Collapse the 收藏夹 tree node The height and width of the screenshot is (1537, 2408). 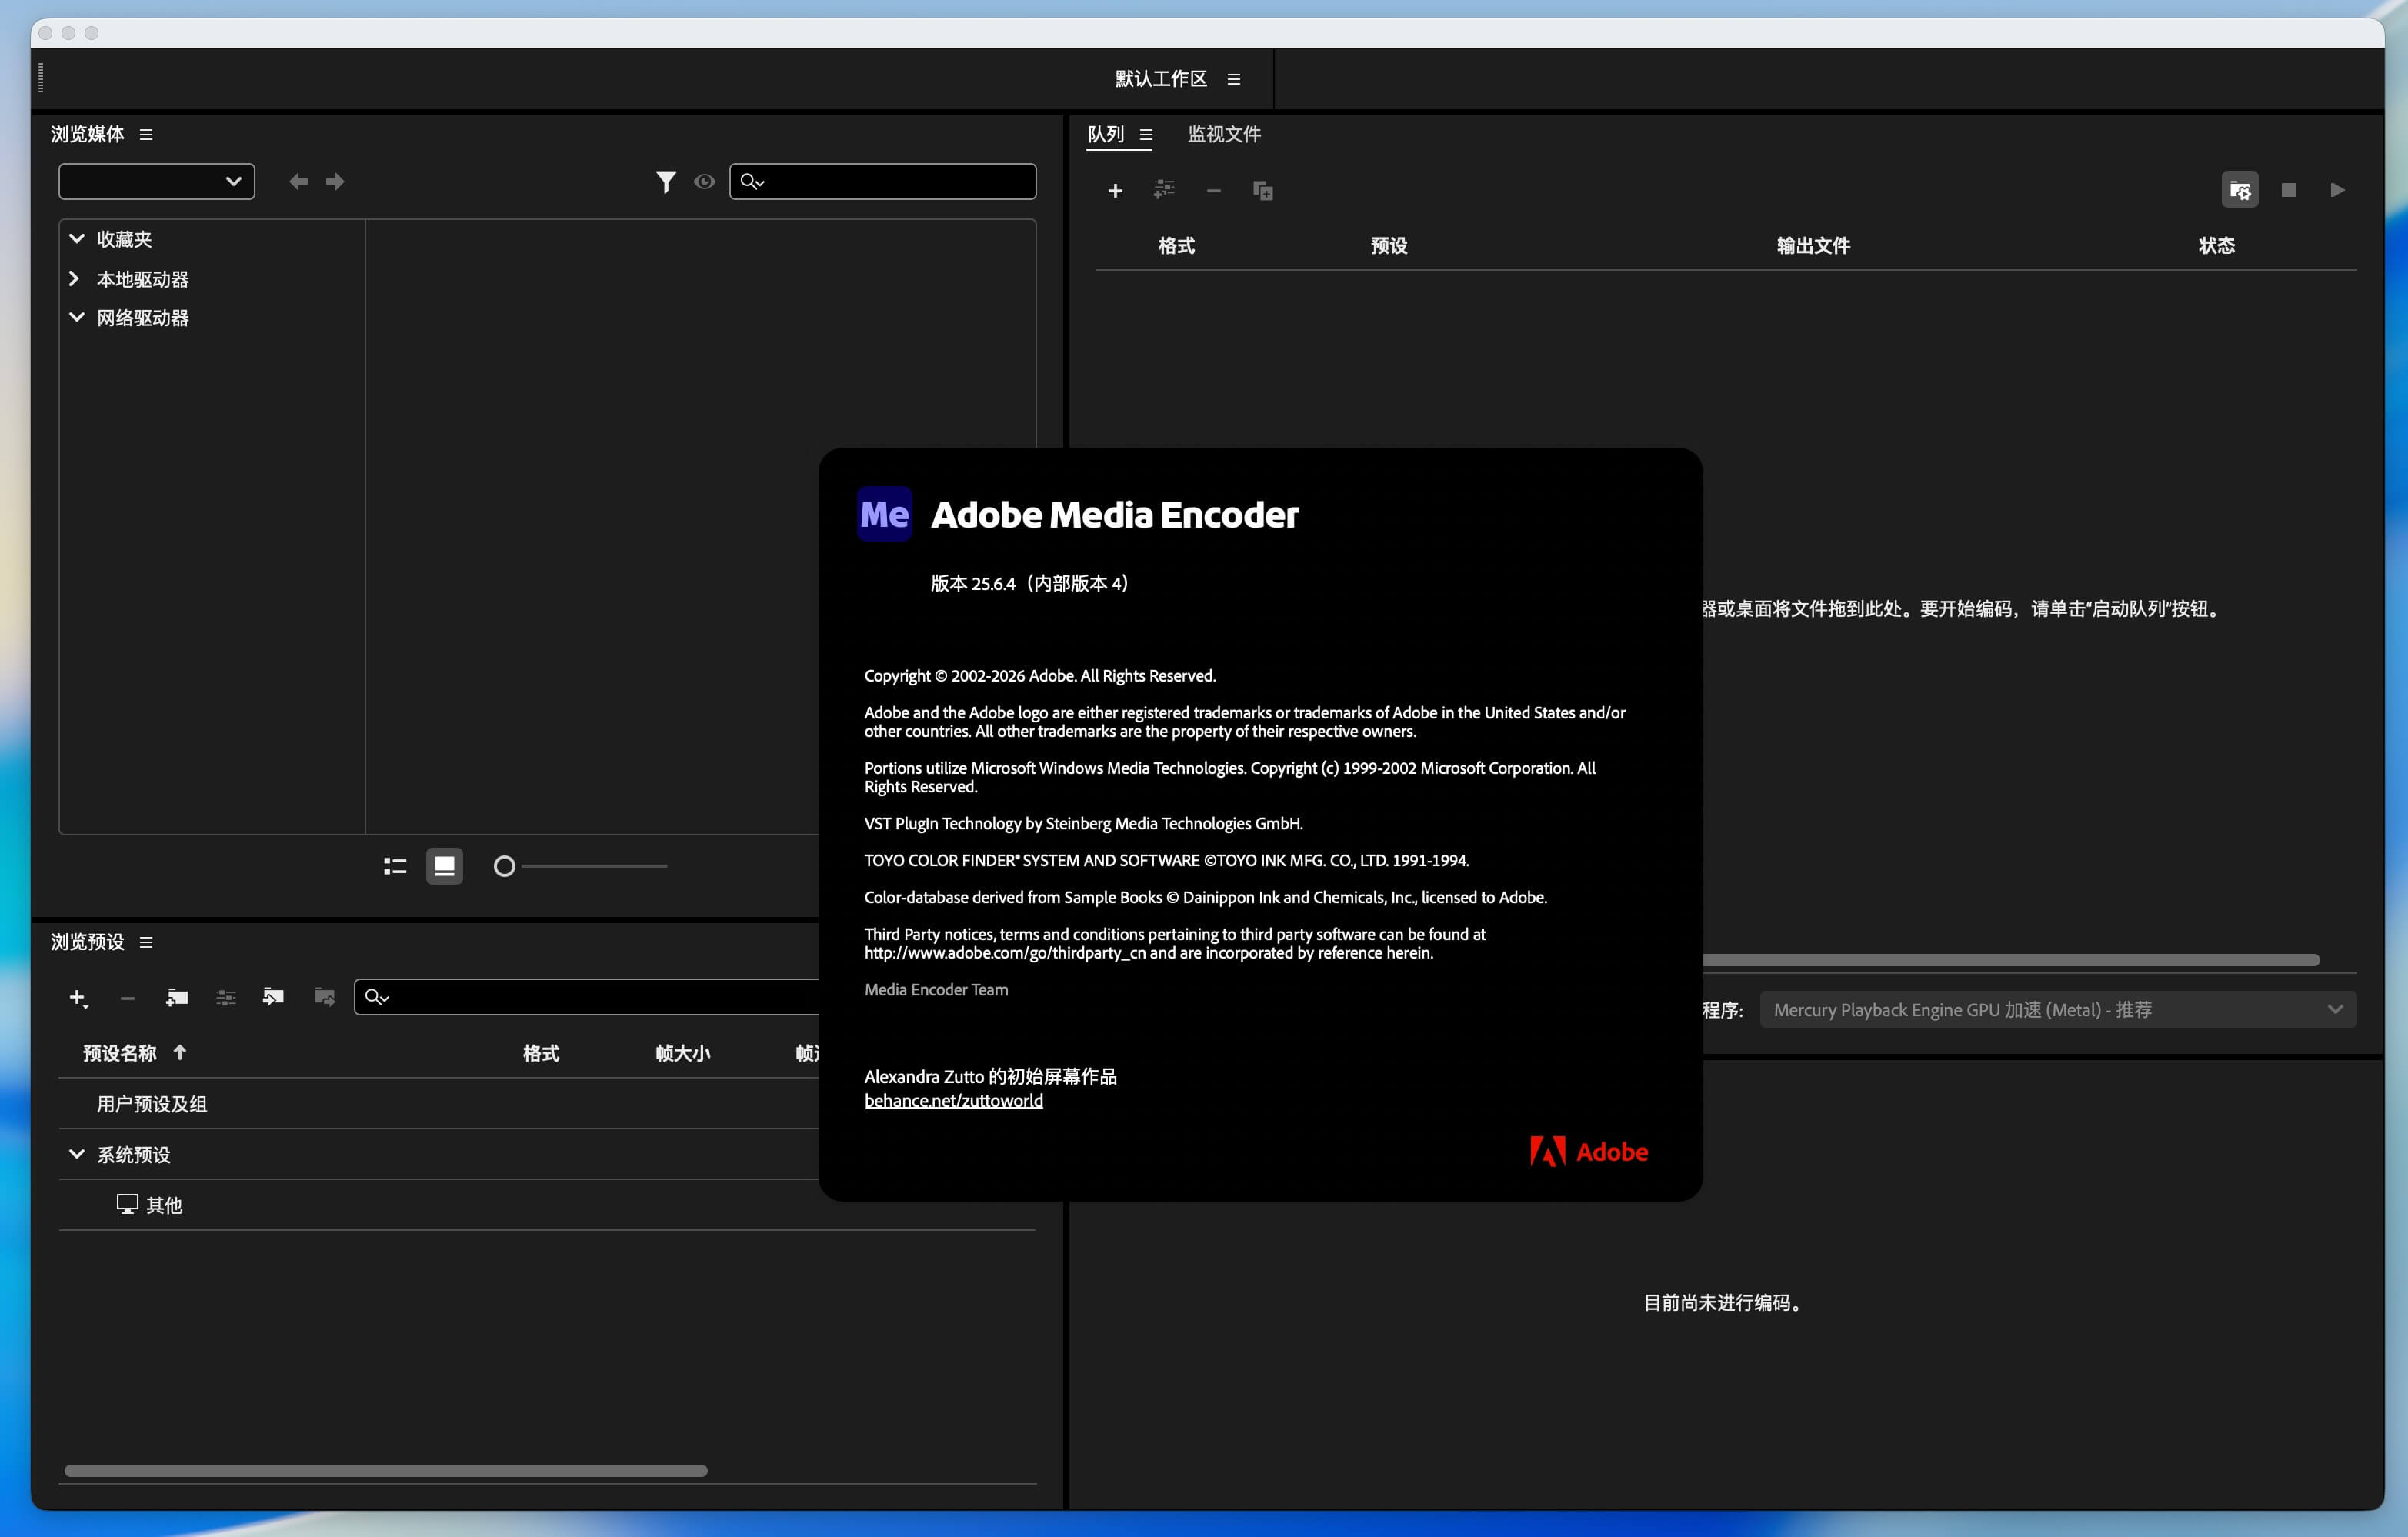[76, 239]
